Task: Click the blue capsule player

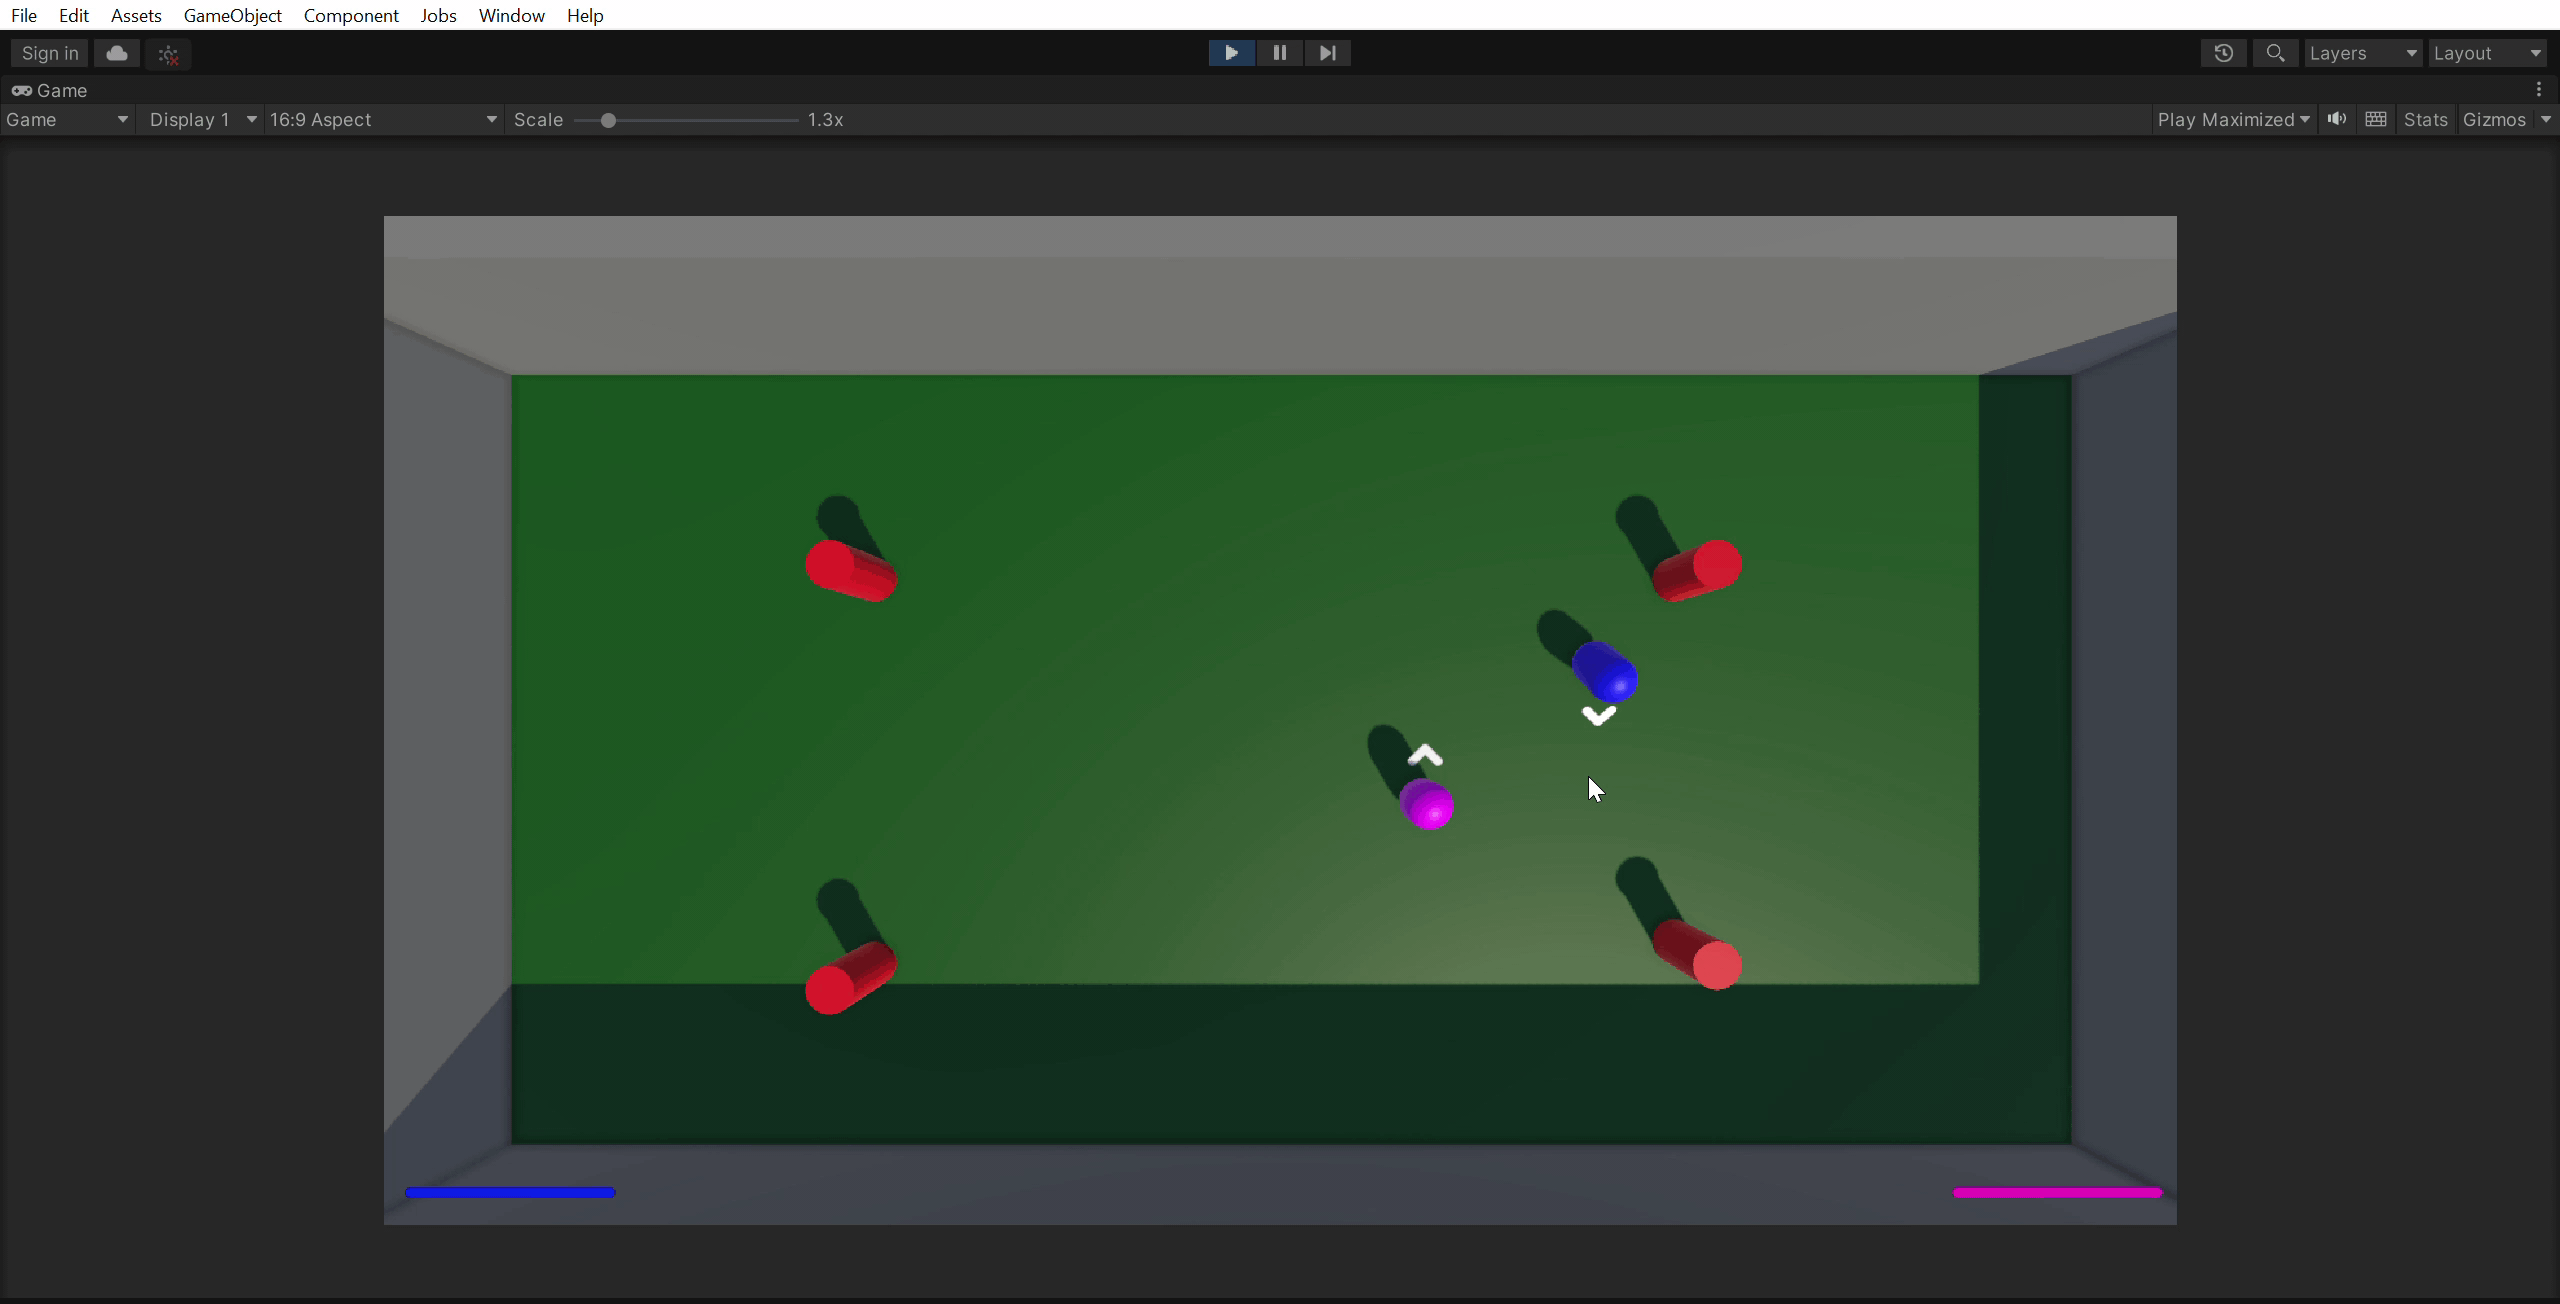Action: 1605,672
